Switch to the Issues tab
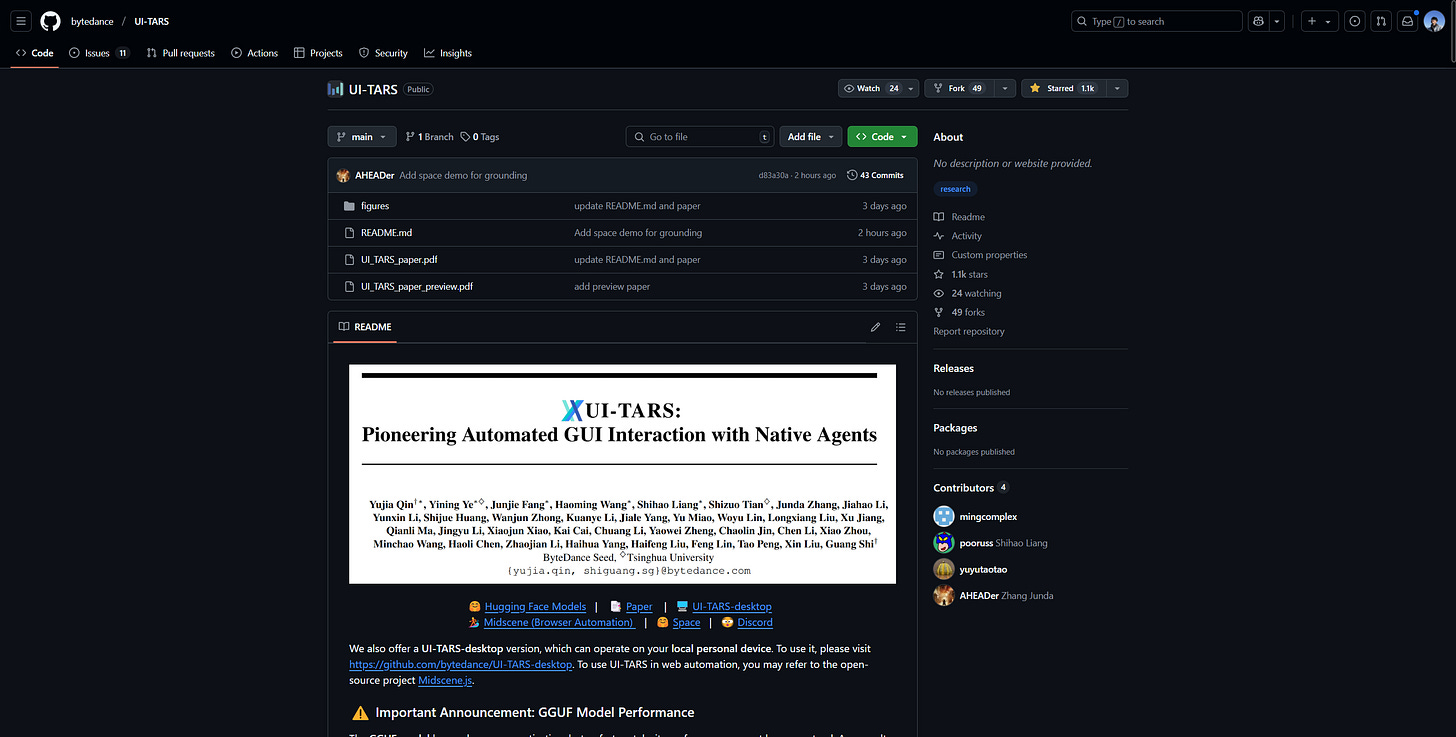This screenshot has height=737, width=1456. (99, 53)
